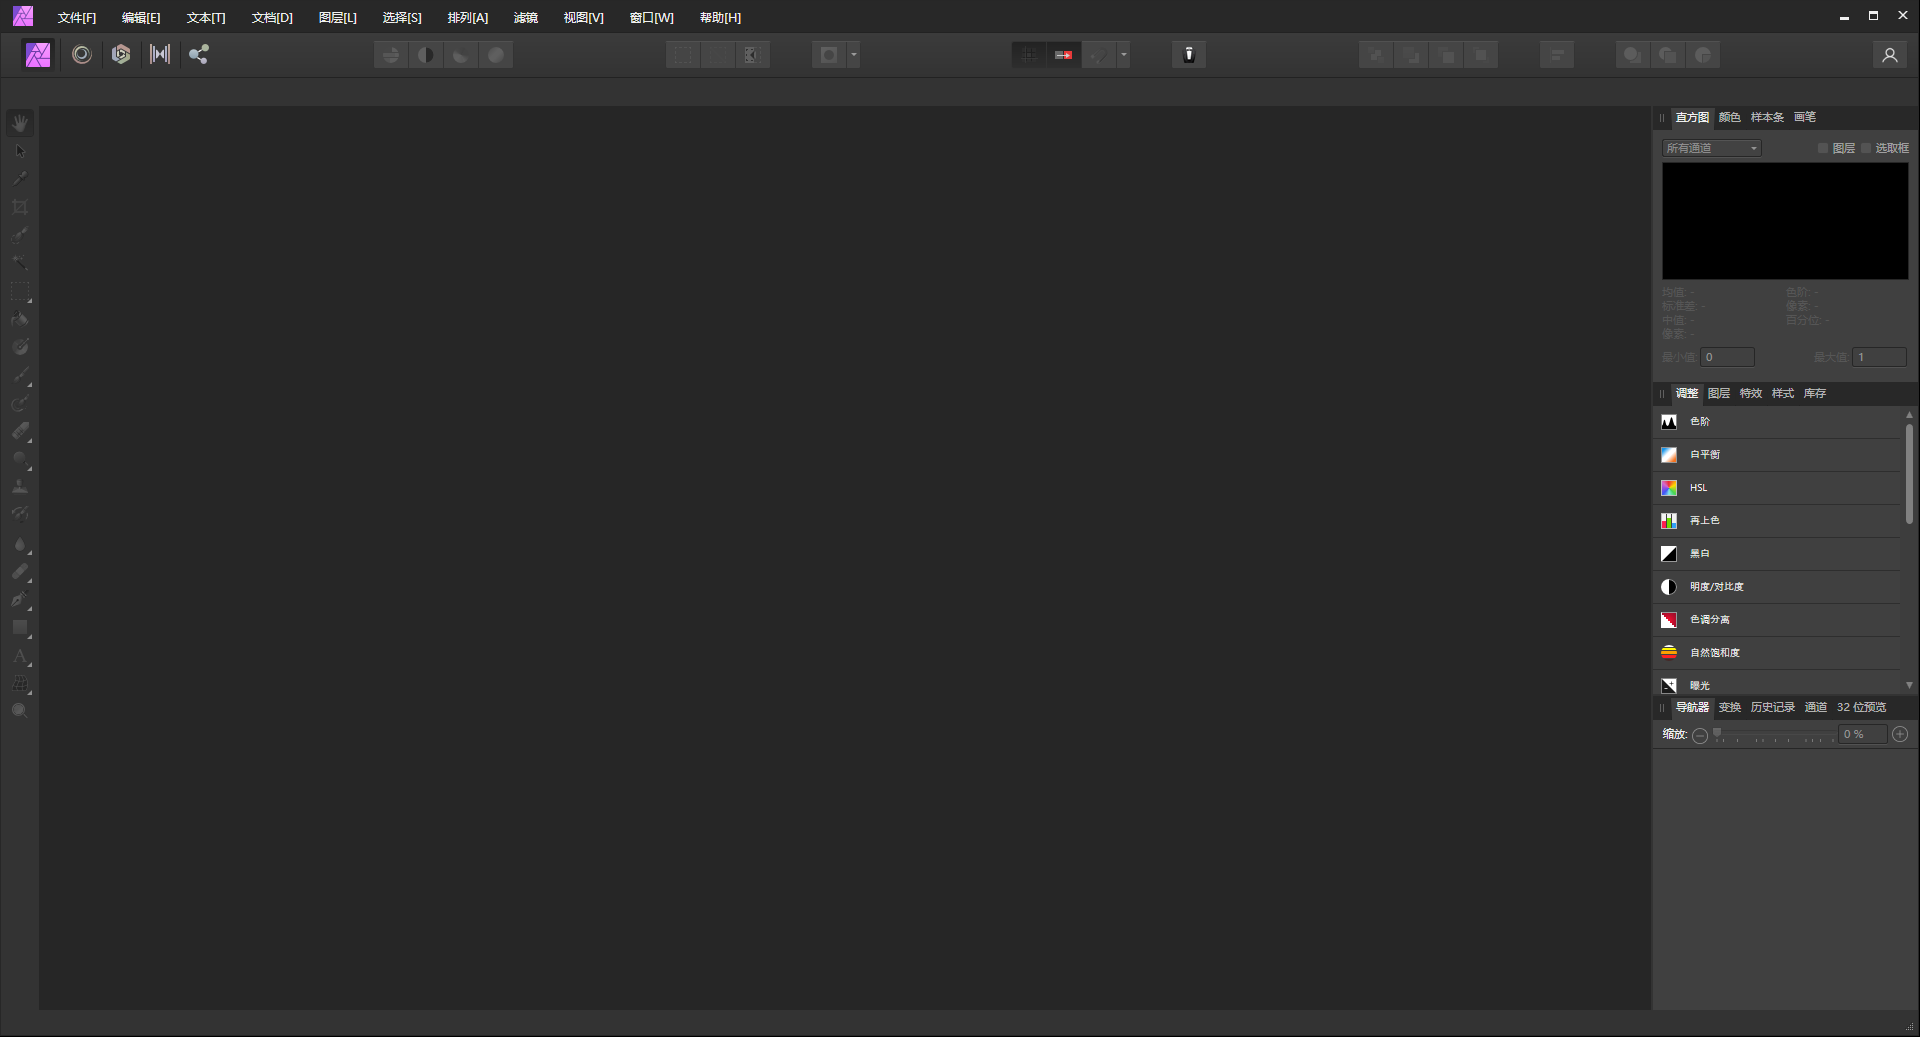The height and width of the screenshot is (1037, 1920).
Task: Apply Auto Contrast half-circle icon
Action: (x=426, y=55)
